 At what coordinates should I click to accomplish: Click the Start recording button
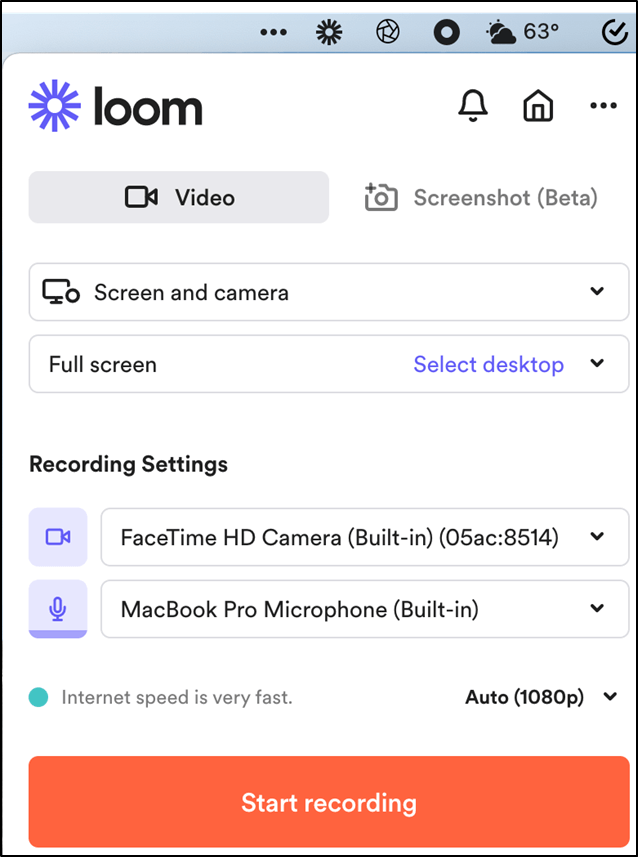329,802
